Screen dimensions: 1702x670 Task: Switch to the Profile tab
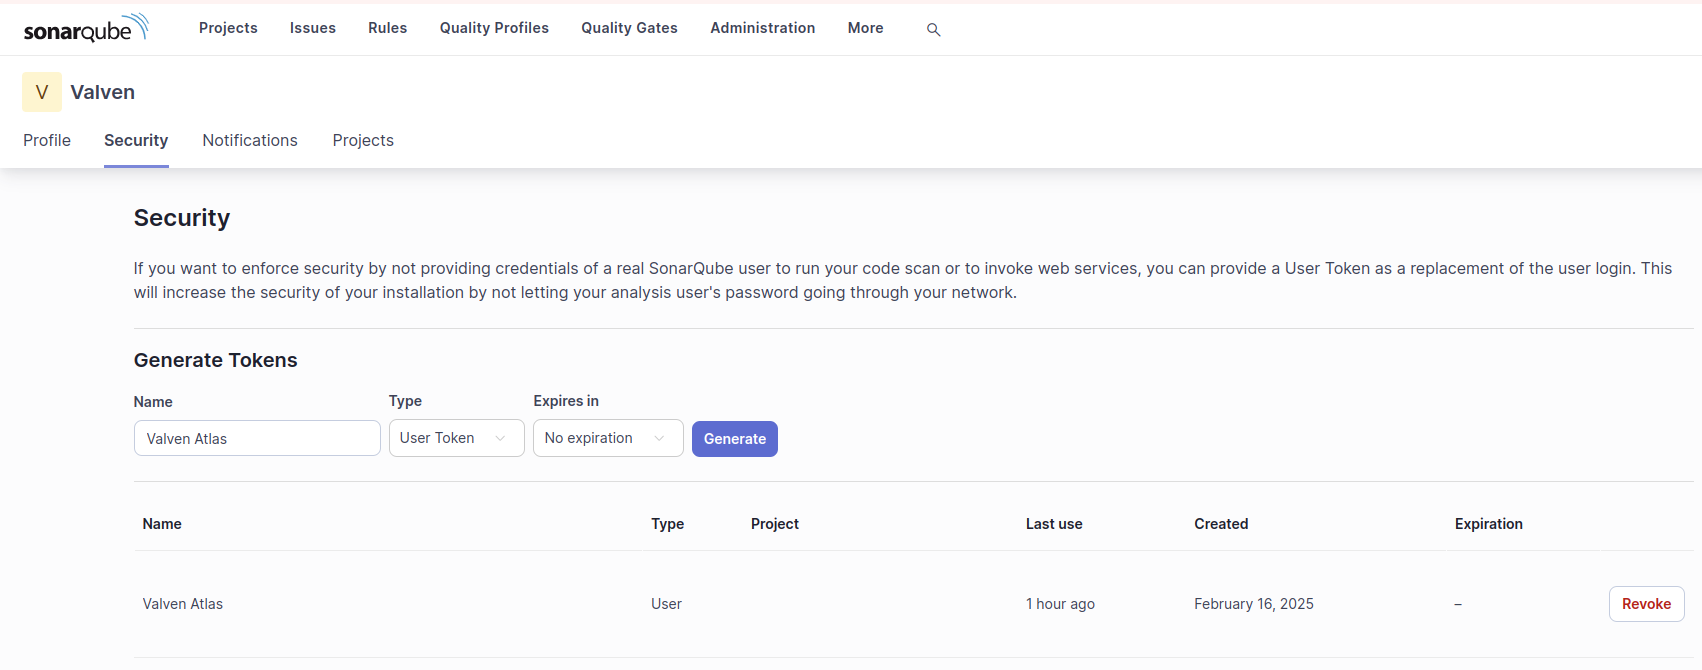pyautogui.click(x=47, y=140)
